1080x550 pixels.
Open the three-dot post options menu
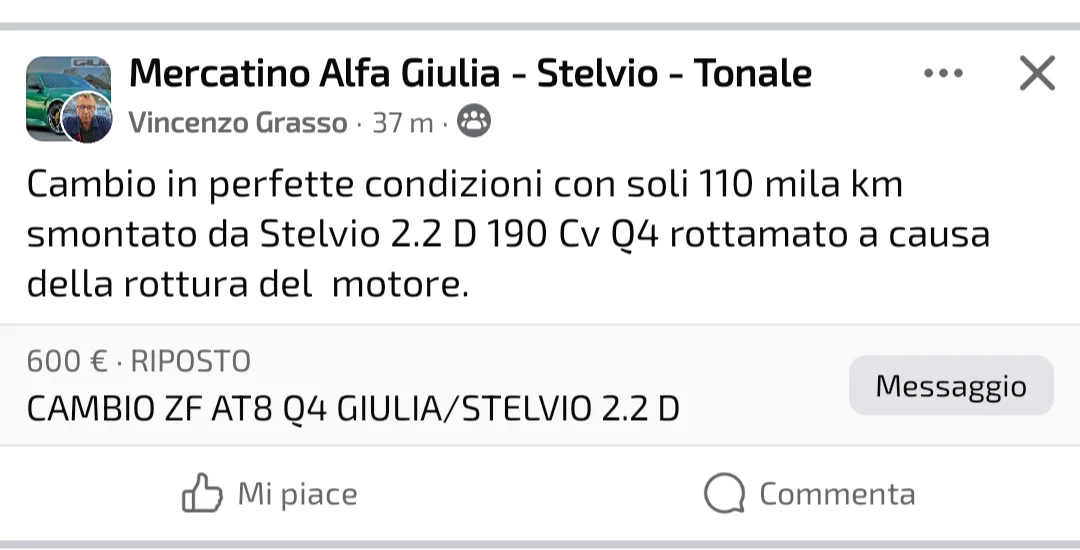coord(943,74)
